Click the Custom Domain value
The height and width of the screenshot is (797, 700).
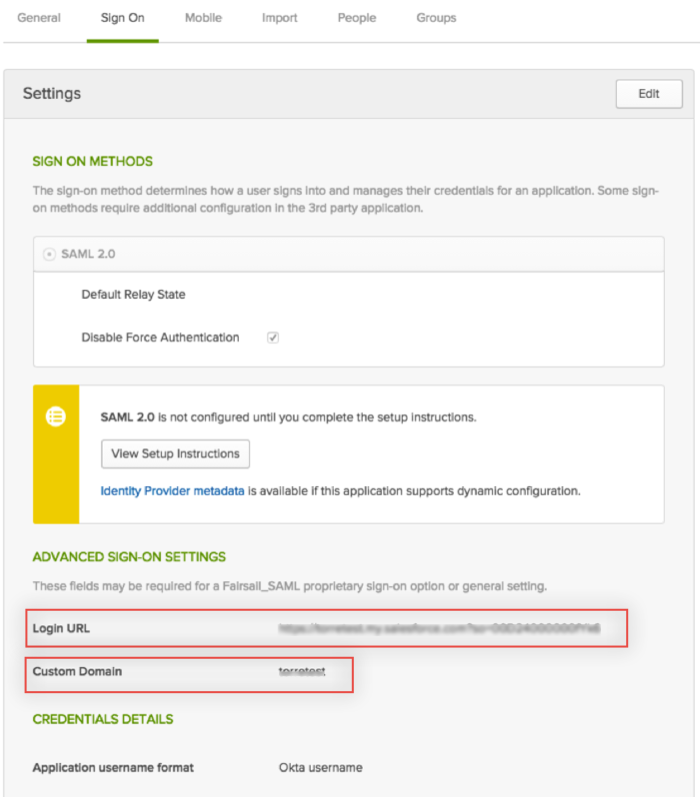[x=302, y=672]
